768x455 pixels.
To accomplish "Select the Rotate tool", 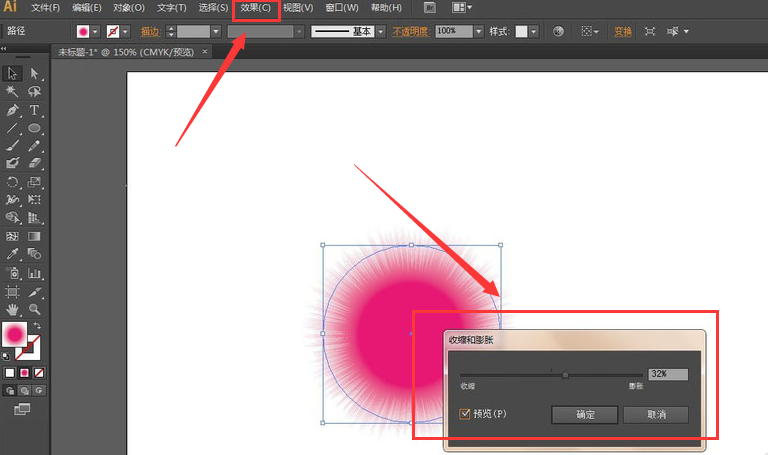I will 12,182.
